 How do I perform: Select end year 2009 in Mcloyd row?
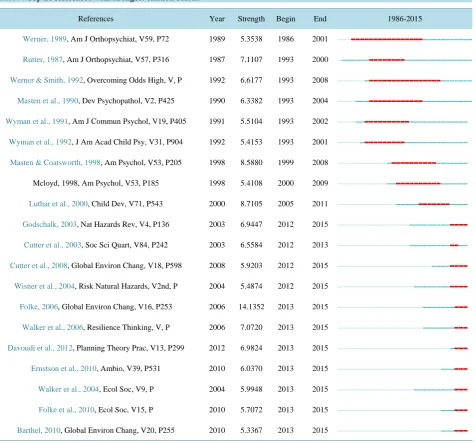pos(320,183)
